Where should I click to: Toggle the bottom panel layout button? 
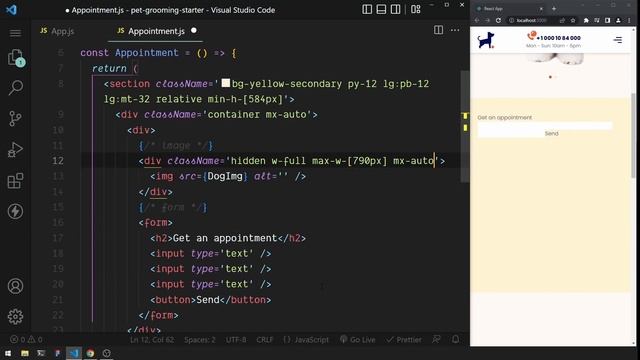(381, 9)
